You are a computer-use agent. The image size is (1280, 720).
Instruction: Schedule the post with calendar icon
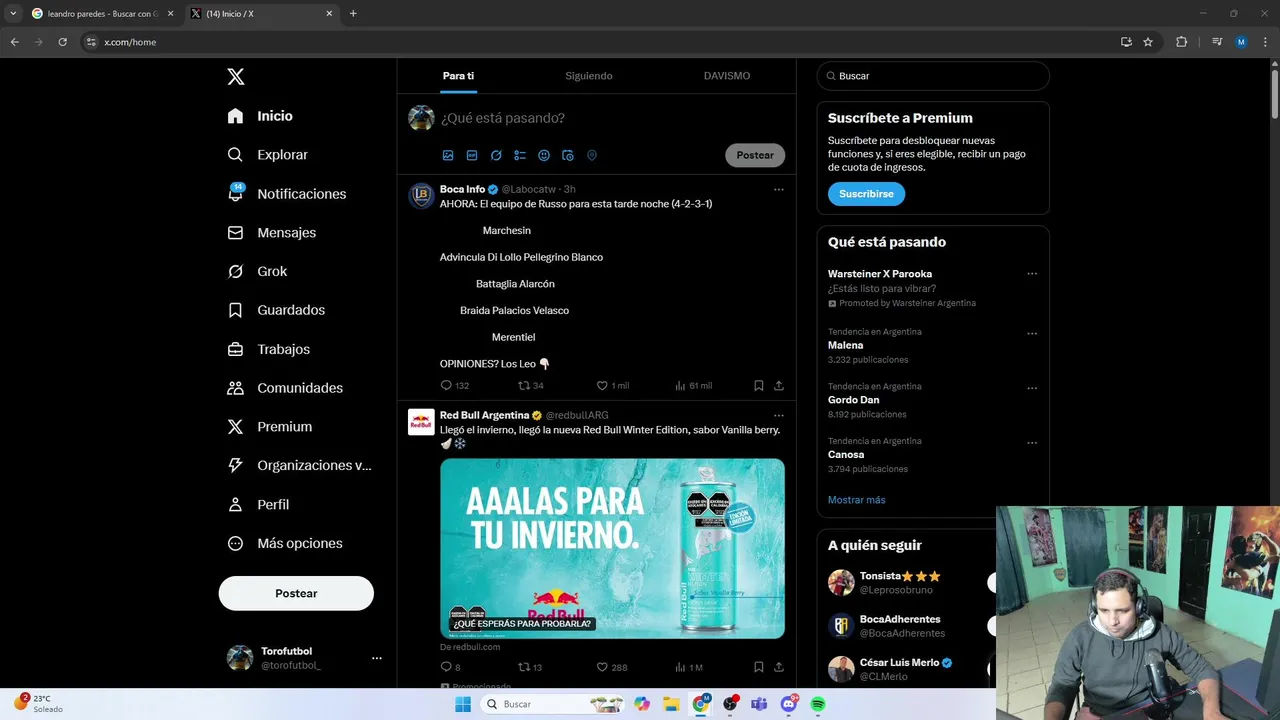568,155
